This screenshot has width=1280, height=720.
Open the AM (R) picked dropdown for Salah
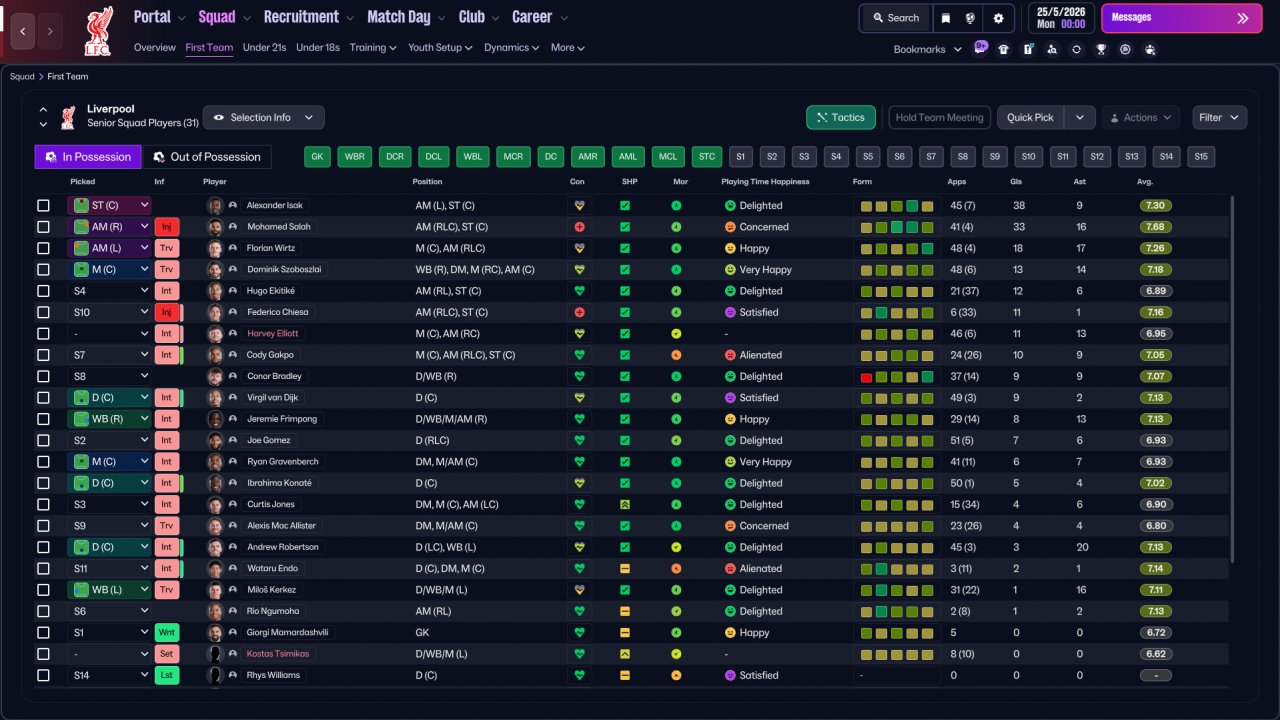pyautogui.click(x=110, y=227)
